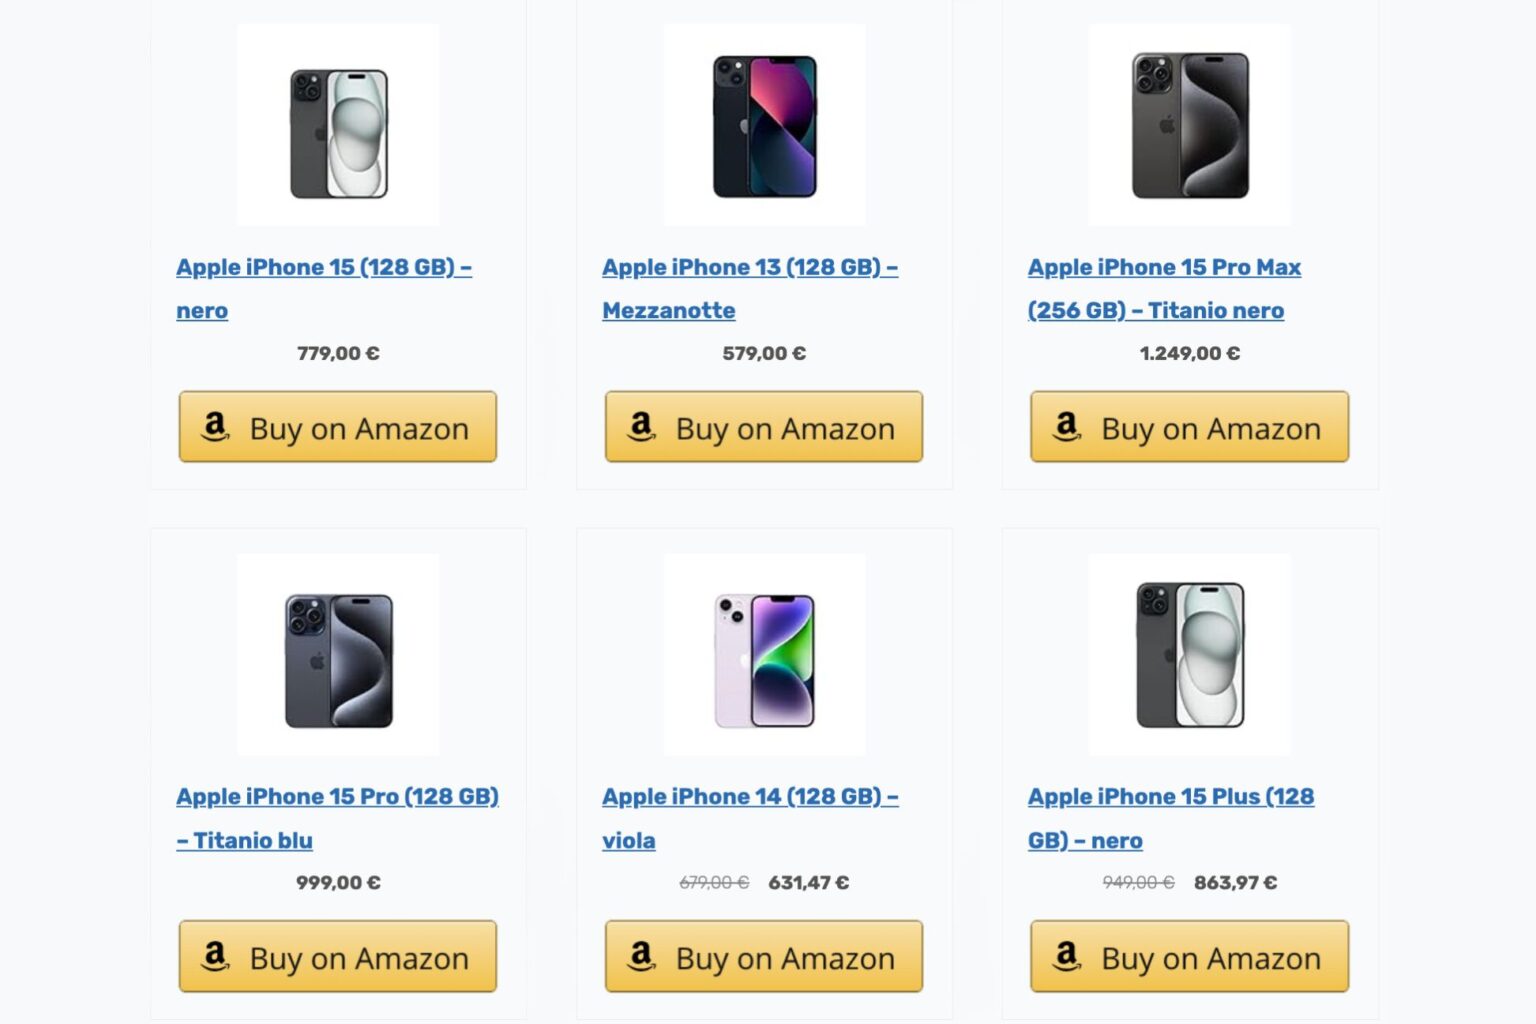The width and height of the screenshot is (1536, 1024).
Task: Click the Amazon logo on iPhone 15 Pro's buy button
Action: pos(214,957)
